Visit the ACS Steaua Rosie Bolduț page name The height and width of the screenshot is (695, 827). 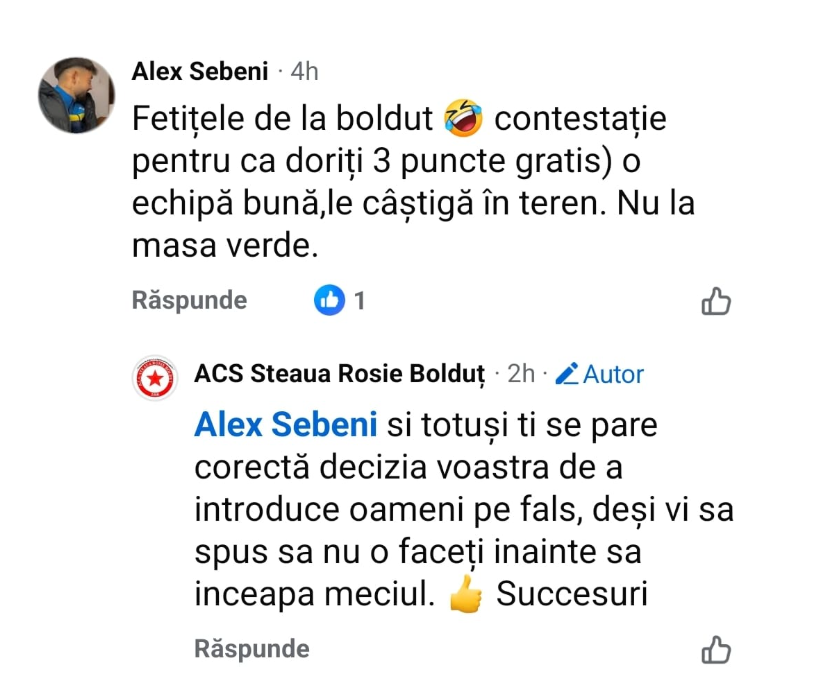coord(340,375)
